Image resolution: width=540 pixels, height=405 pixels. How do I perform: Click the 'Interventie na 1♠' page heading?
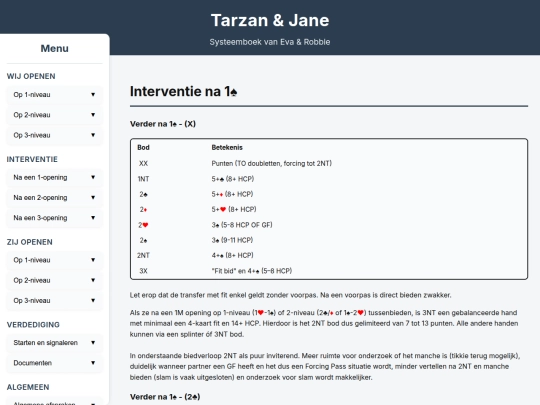click(184, 92)
